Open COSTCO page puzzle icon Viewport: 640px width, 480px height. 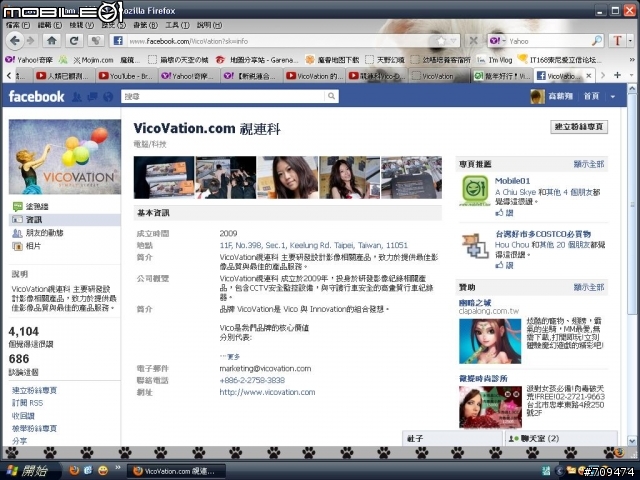[475, 244]
